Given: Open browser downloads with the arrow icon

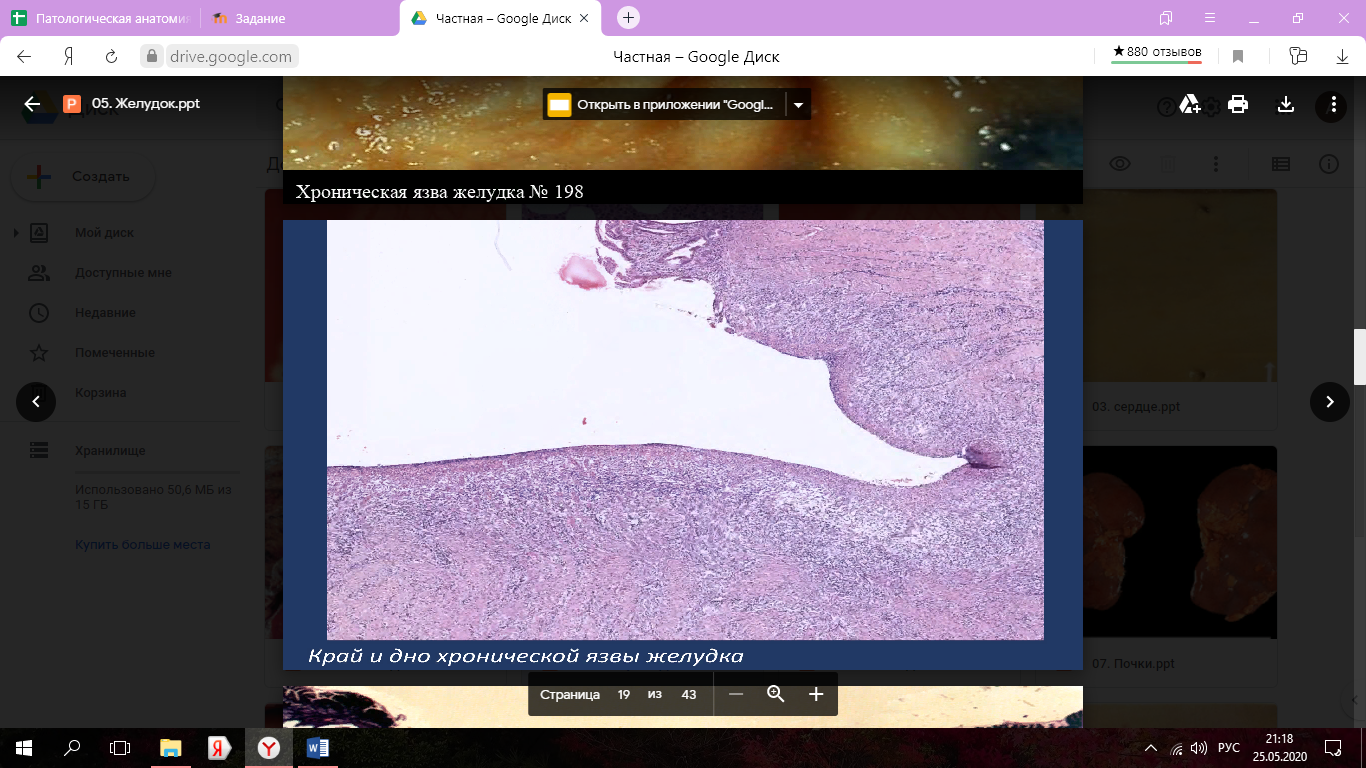Looking at the screenshot, I should coord(1343,57).
